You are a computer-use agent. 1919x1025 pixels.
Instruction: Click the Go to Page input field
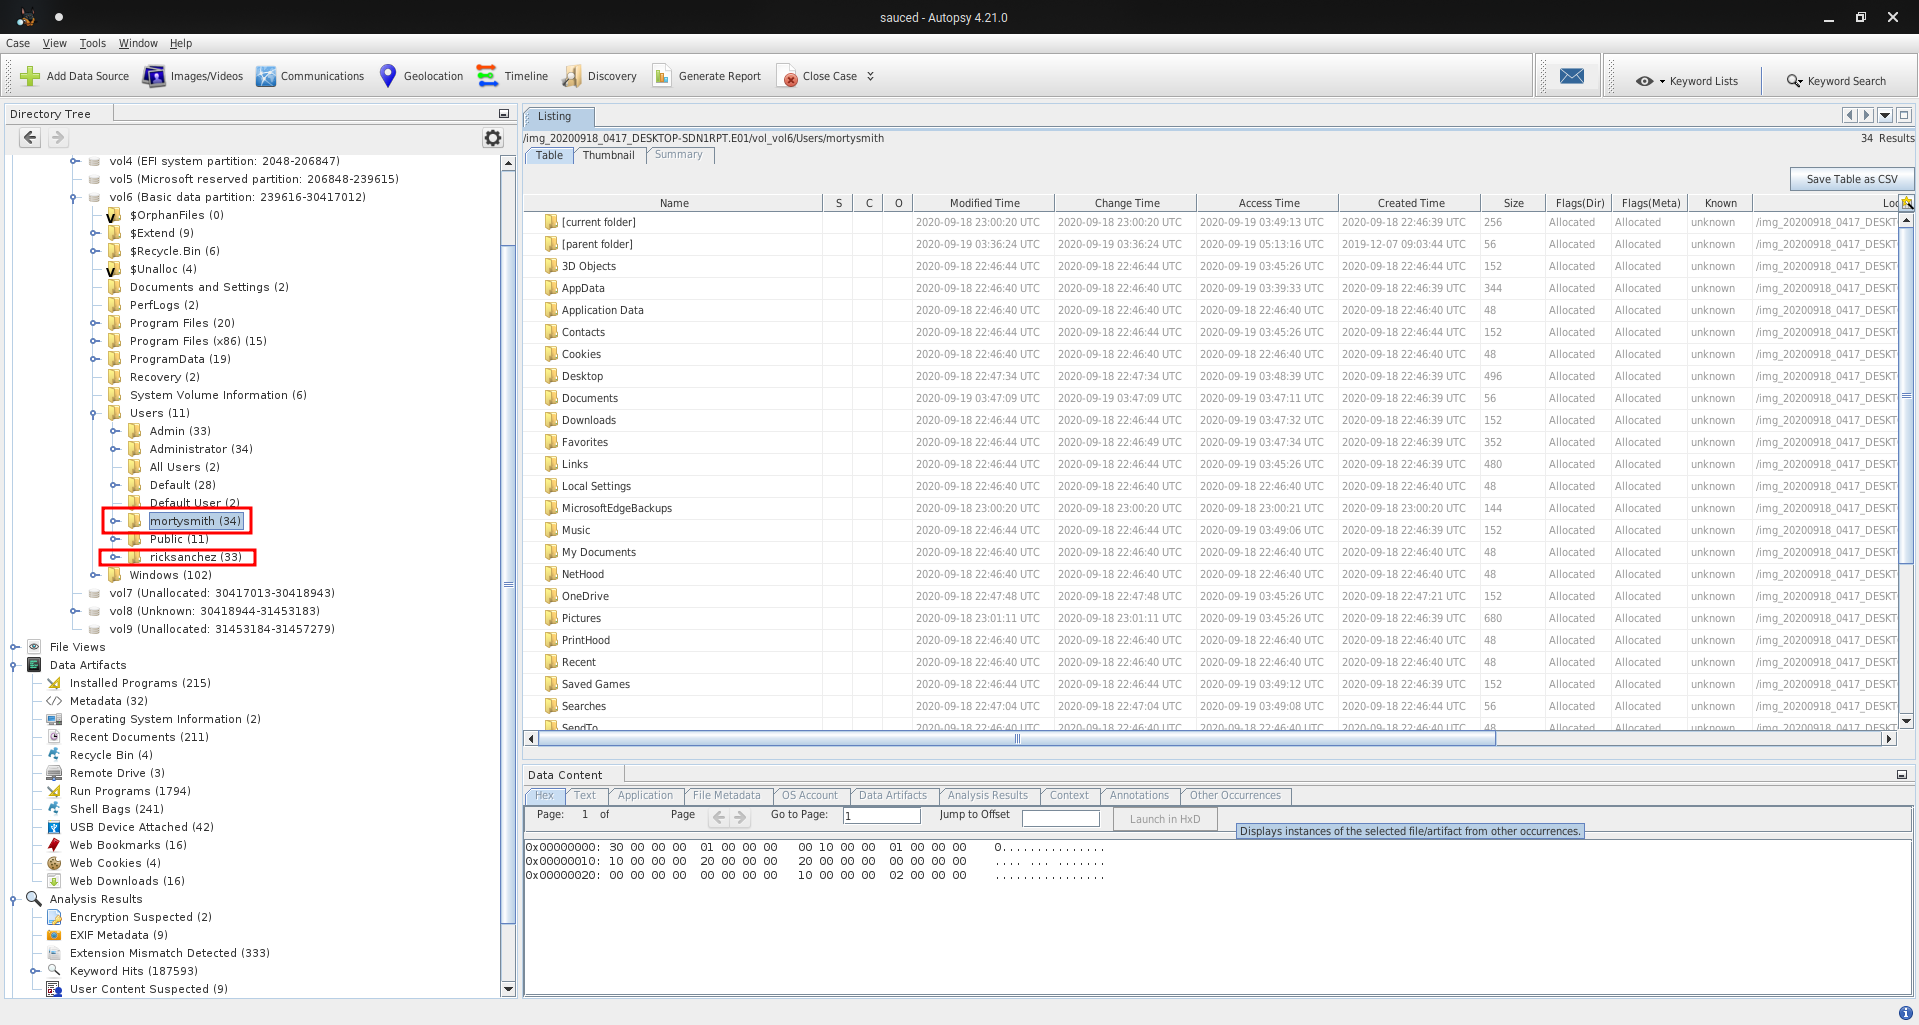coord(881,816)
